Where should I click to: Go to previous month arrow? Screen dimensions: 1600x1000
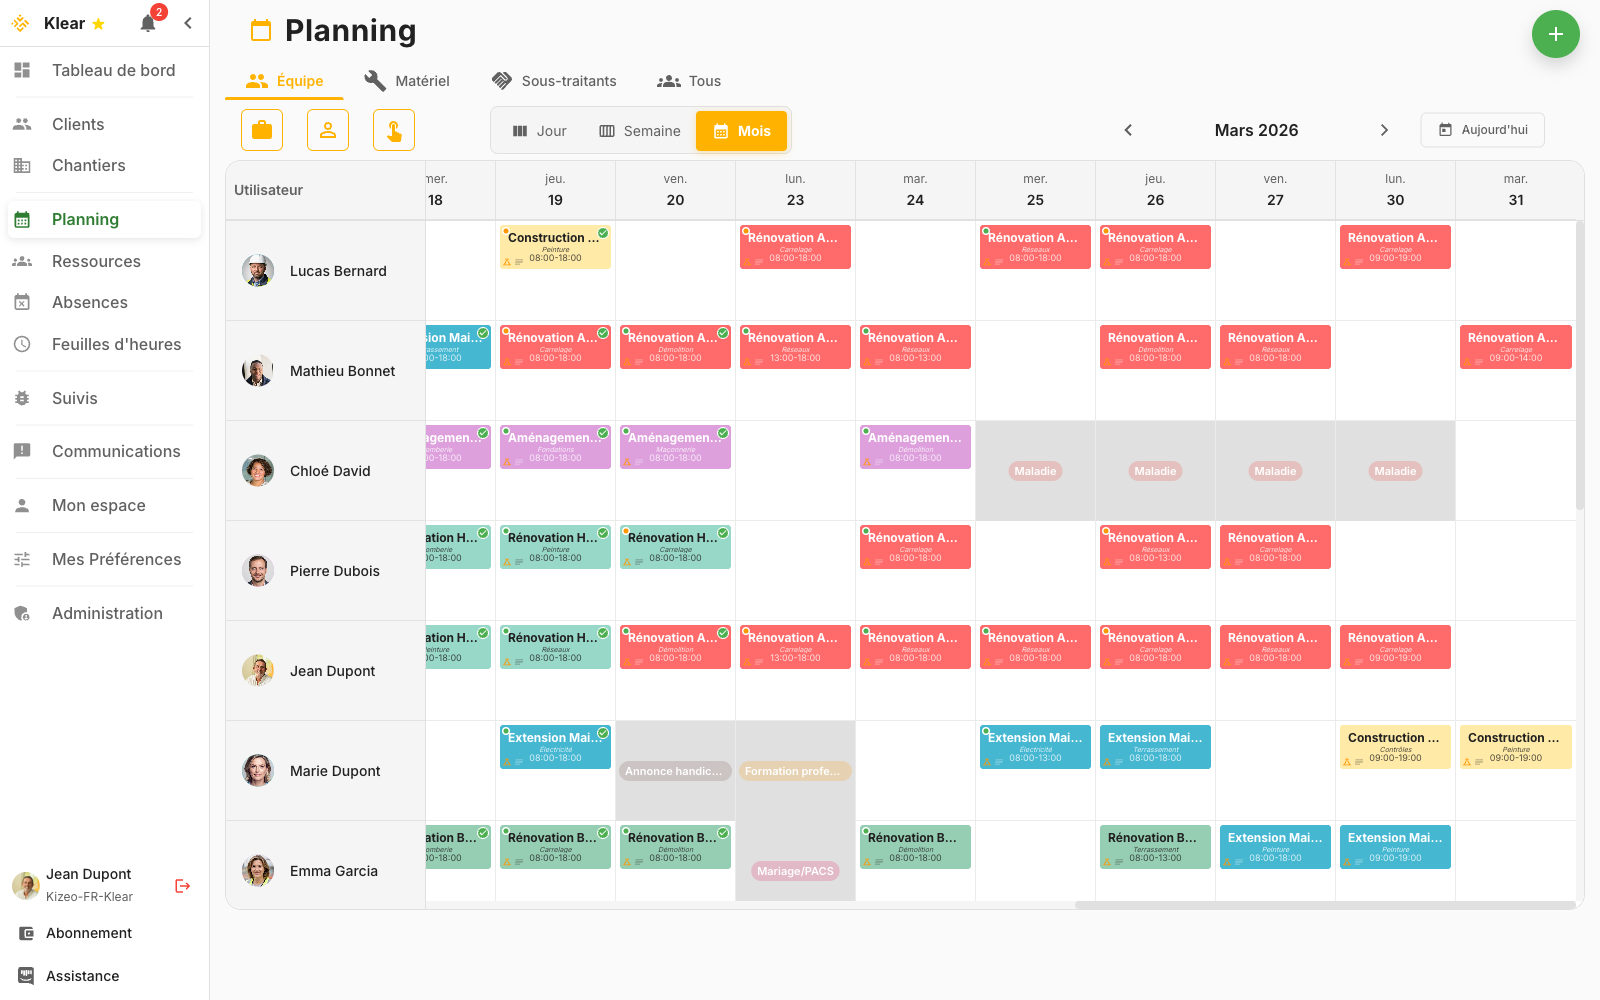point(1128,130)
